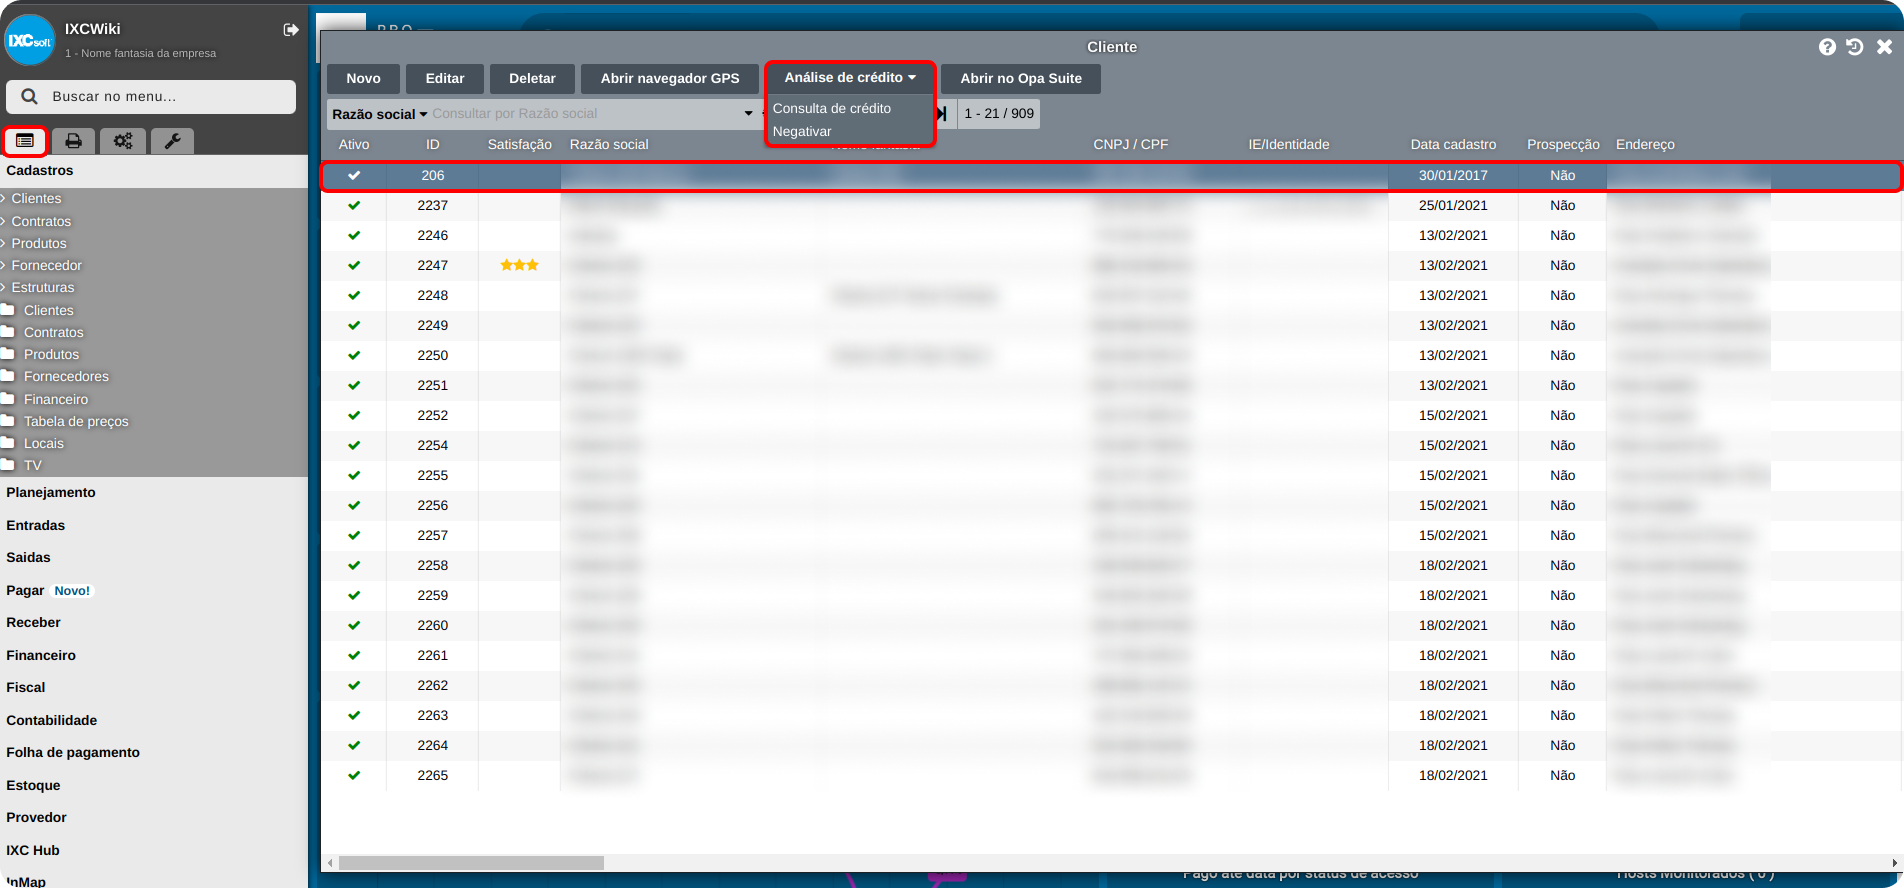Sort by Prospecção column header
1904x888 pixels.
click(1563, 145)
